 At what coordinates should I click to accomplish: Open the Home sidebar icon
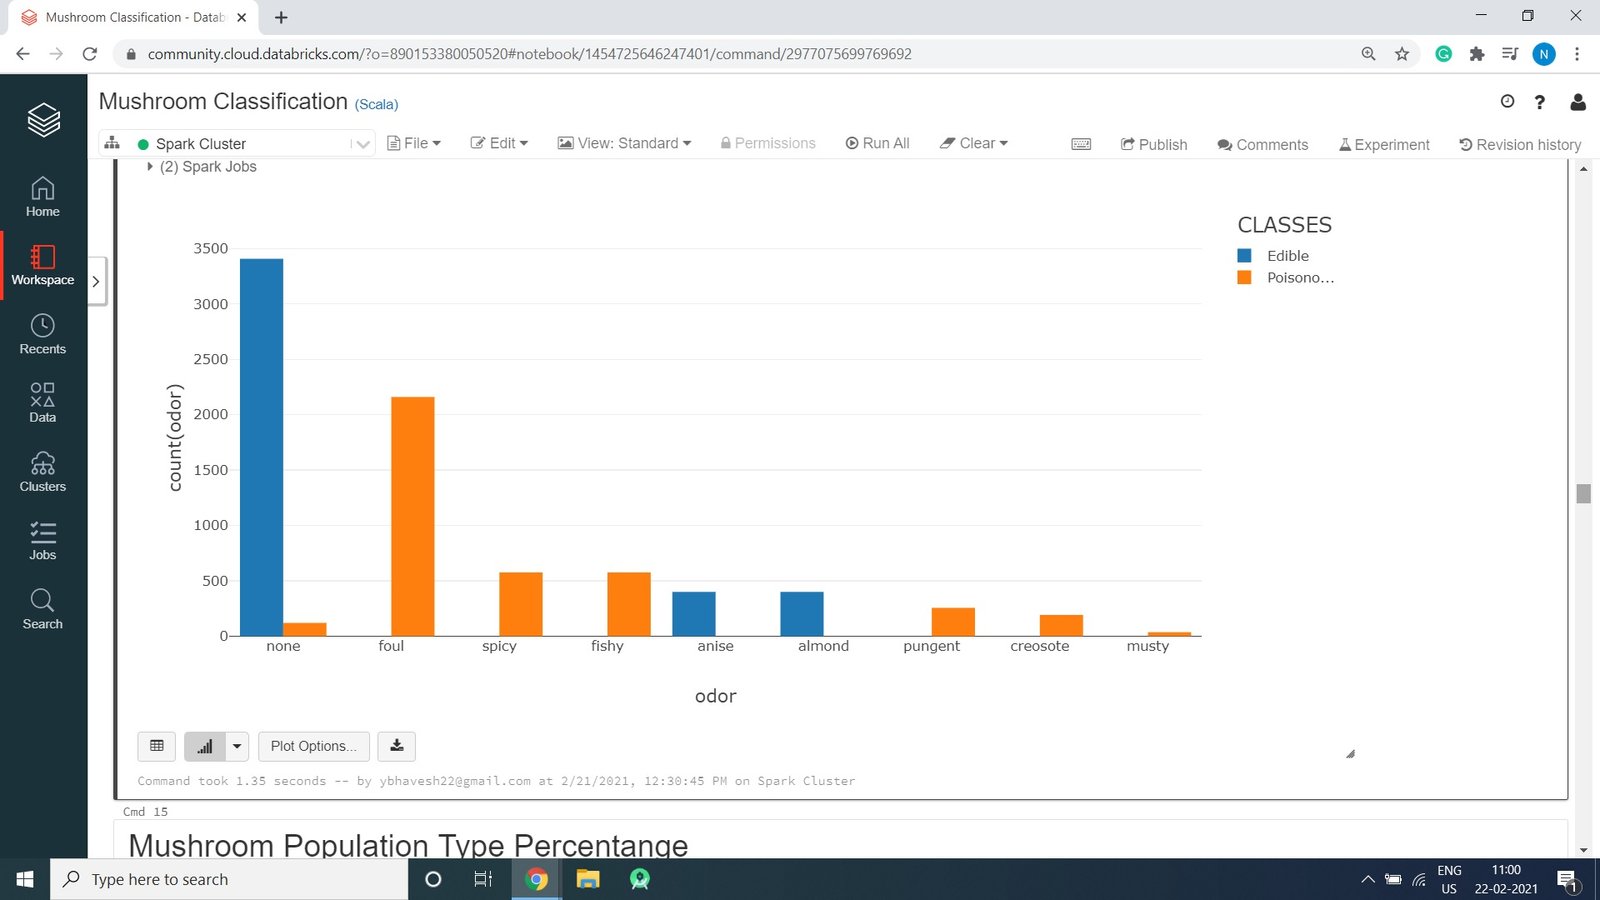click(42, 197)
